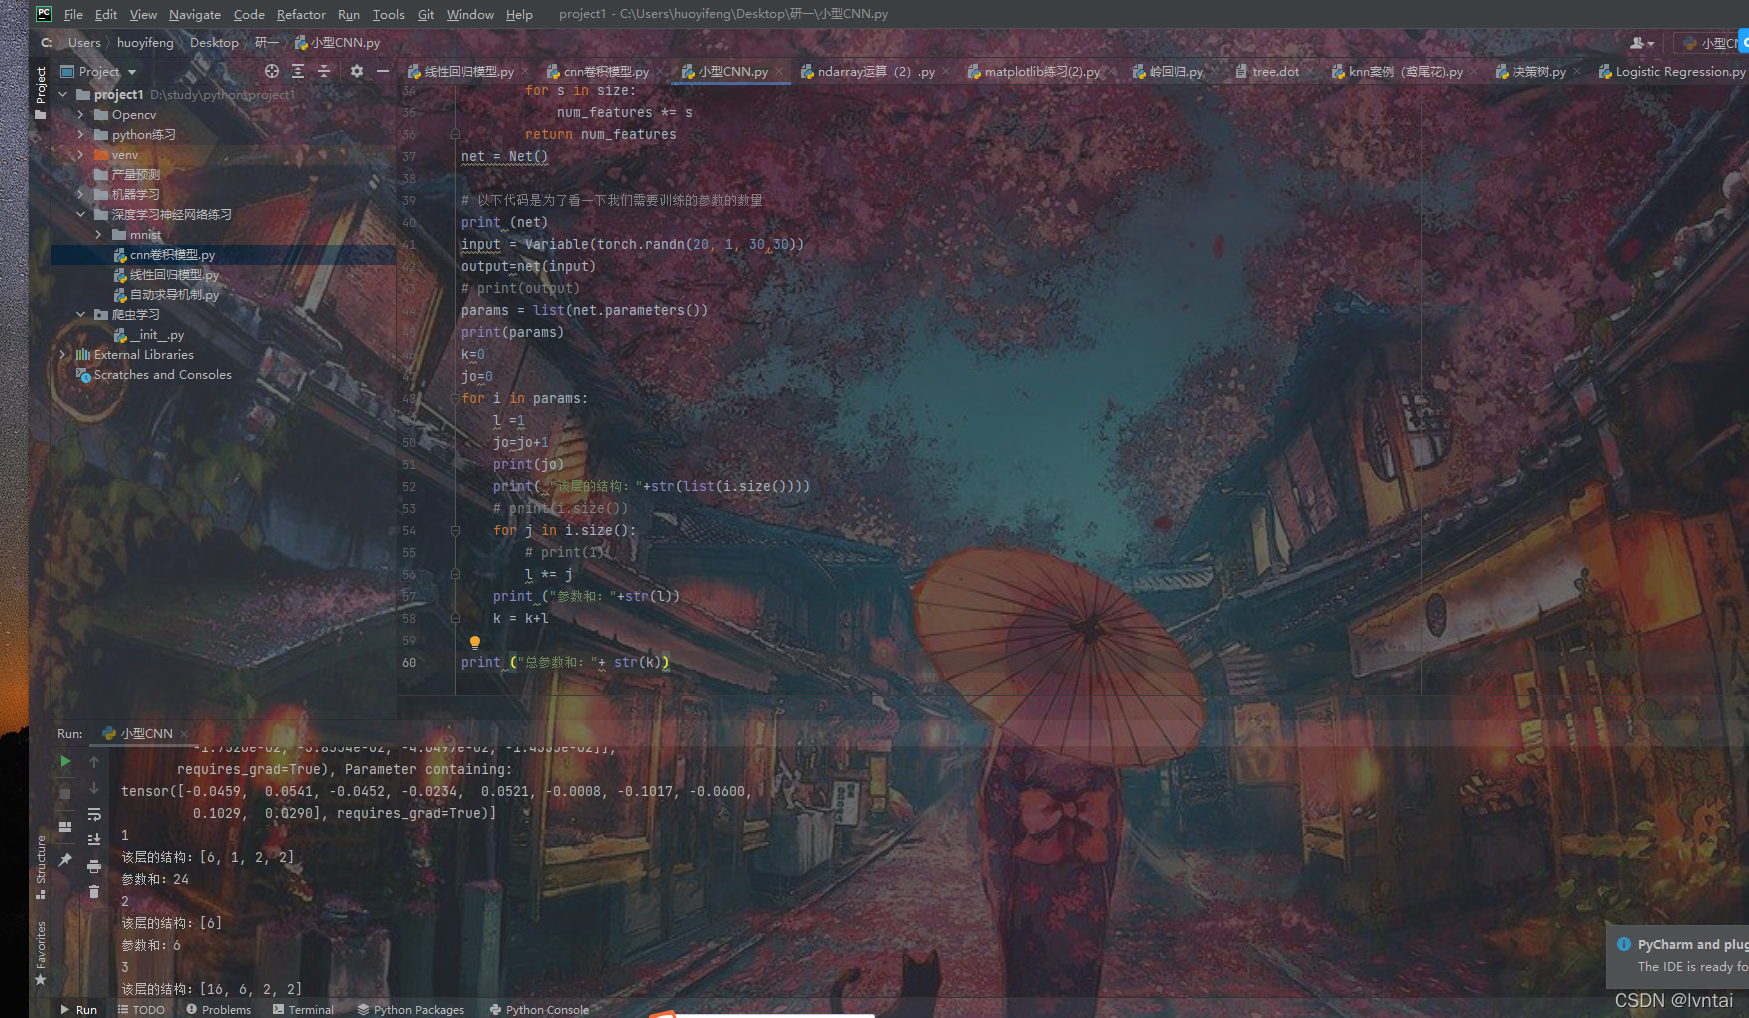Expand the mnist folder
Viewport: 1749px width, 1018px height.
(99, 235)
